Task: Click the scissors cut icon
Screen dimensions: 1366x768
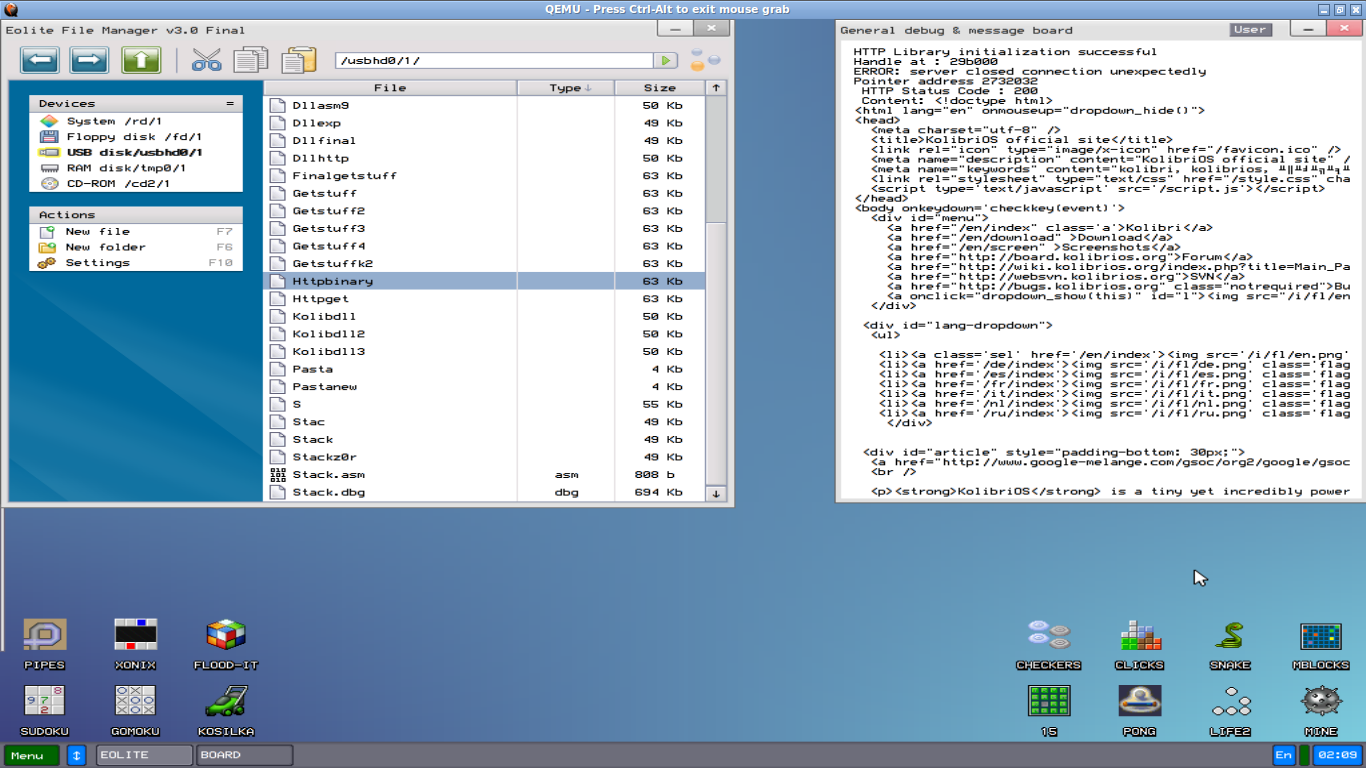Action: pyautogui.click(x=206, y=61)
